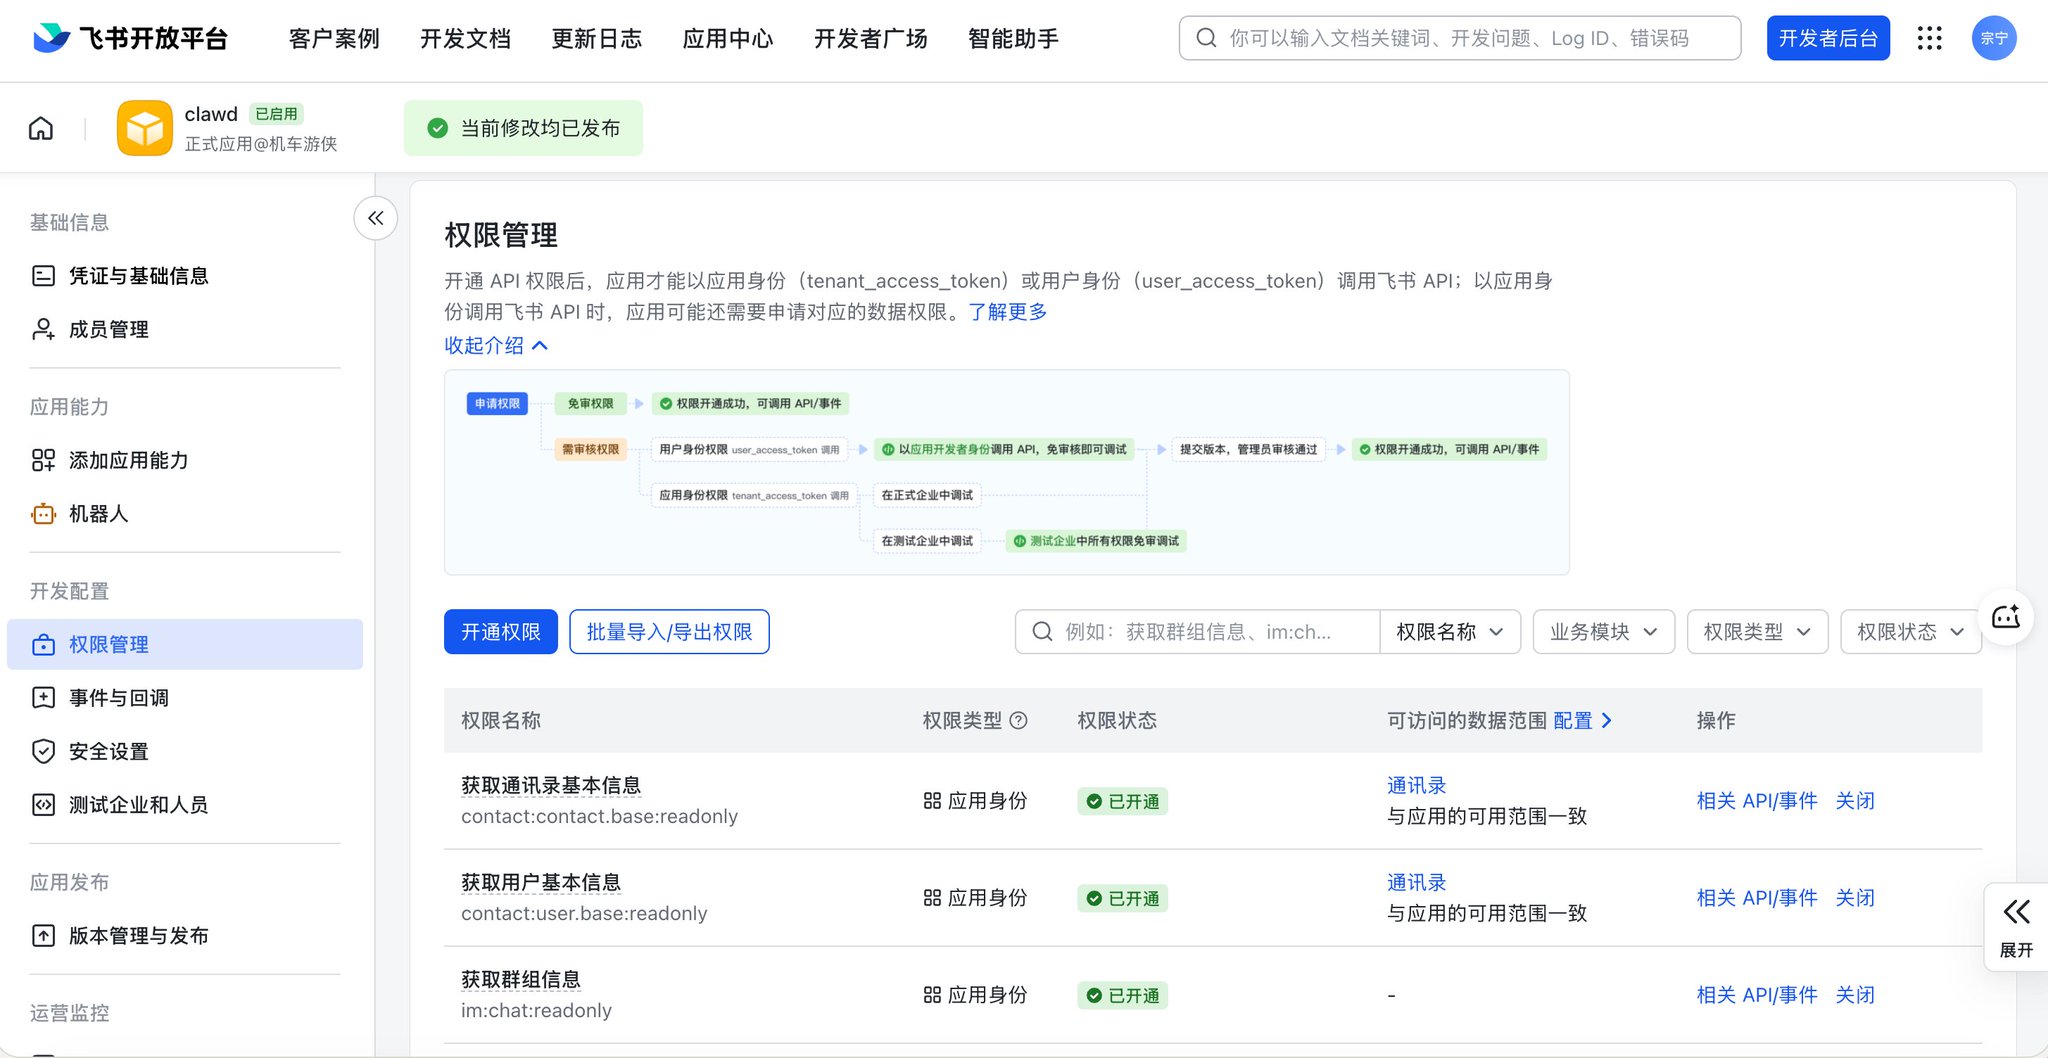Click the 当前修改均已发布 status banner
Screen dimensions: 2048x1058
click(523, 128)
